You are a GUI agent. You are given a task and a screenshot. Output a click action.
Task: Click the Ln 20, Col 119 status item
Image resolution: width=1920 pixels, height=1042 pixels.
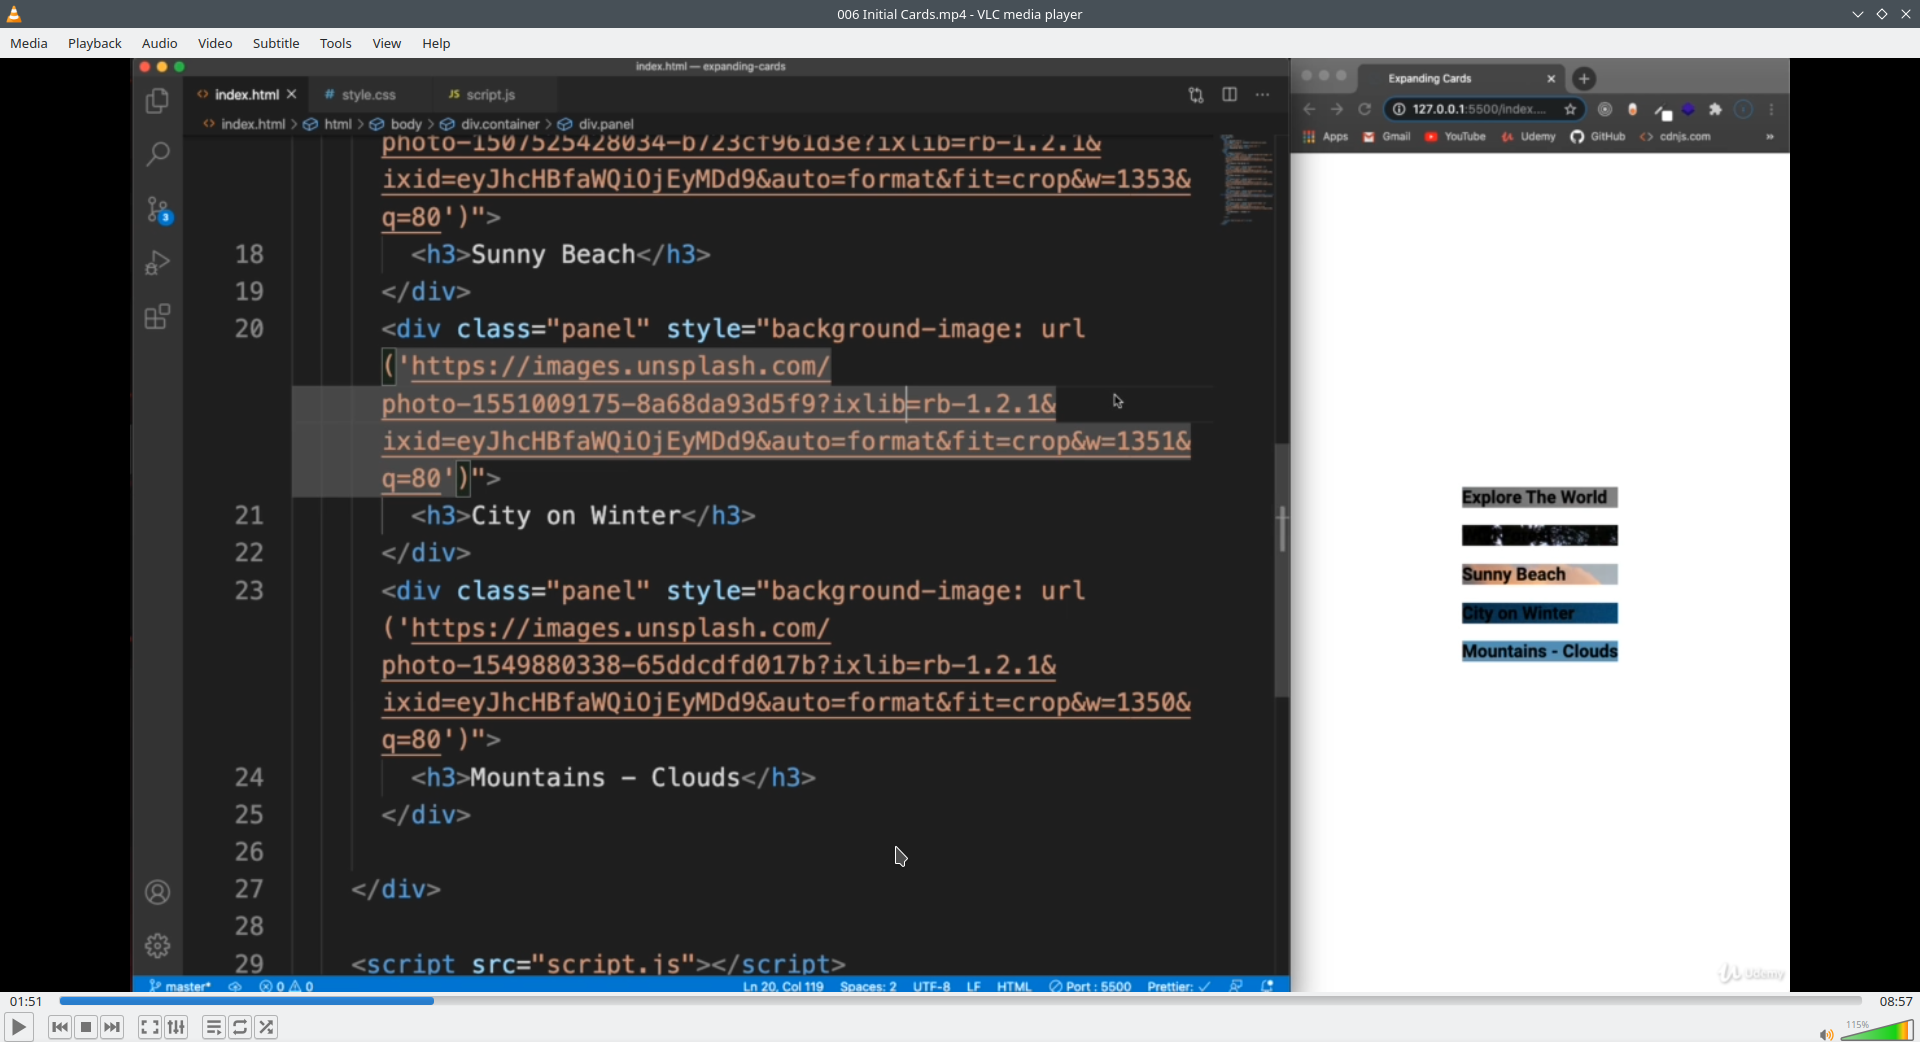(783, 986)
